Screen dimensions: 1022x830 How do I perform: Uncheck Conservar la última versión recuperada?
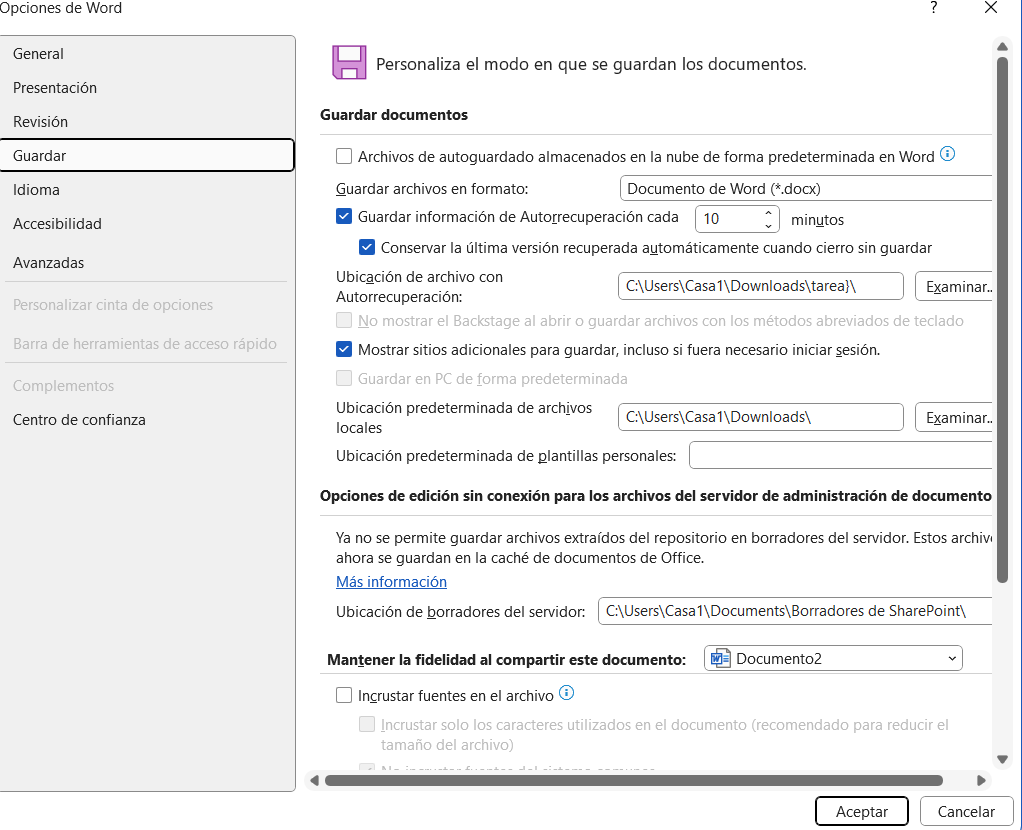coord(367,248)
